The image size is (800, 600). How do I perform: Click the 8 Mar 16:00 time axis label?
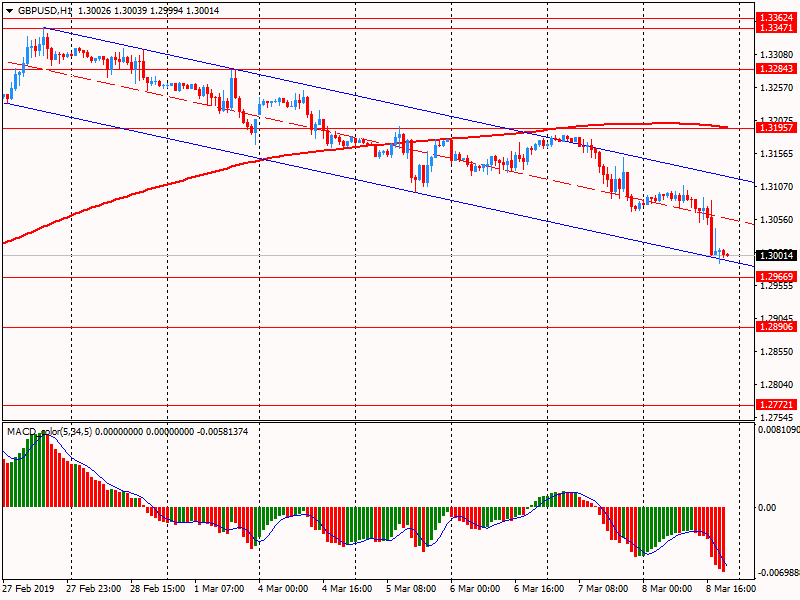[731, 589]
